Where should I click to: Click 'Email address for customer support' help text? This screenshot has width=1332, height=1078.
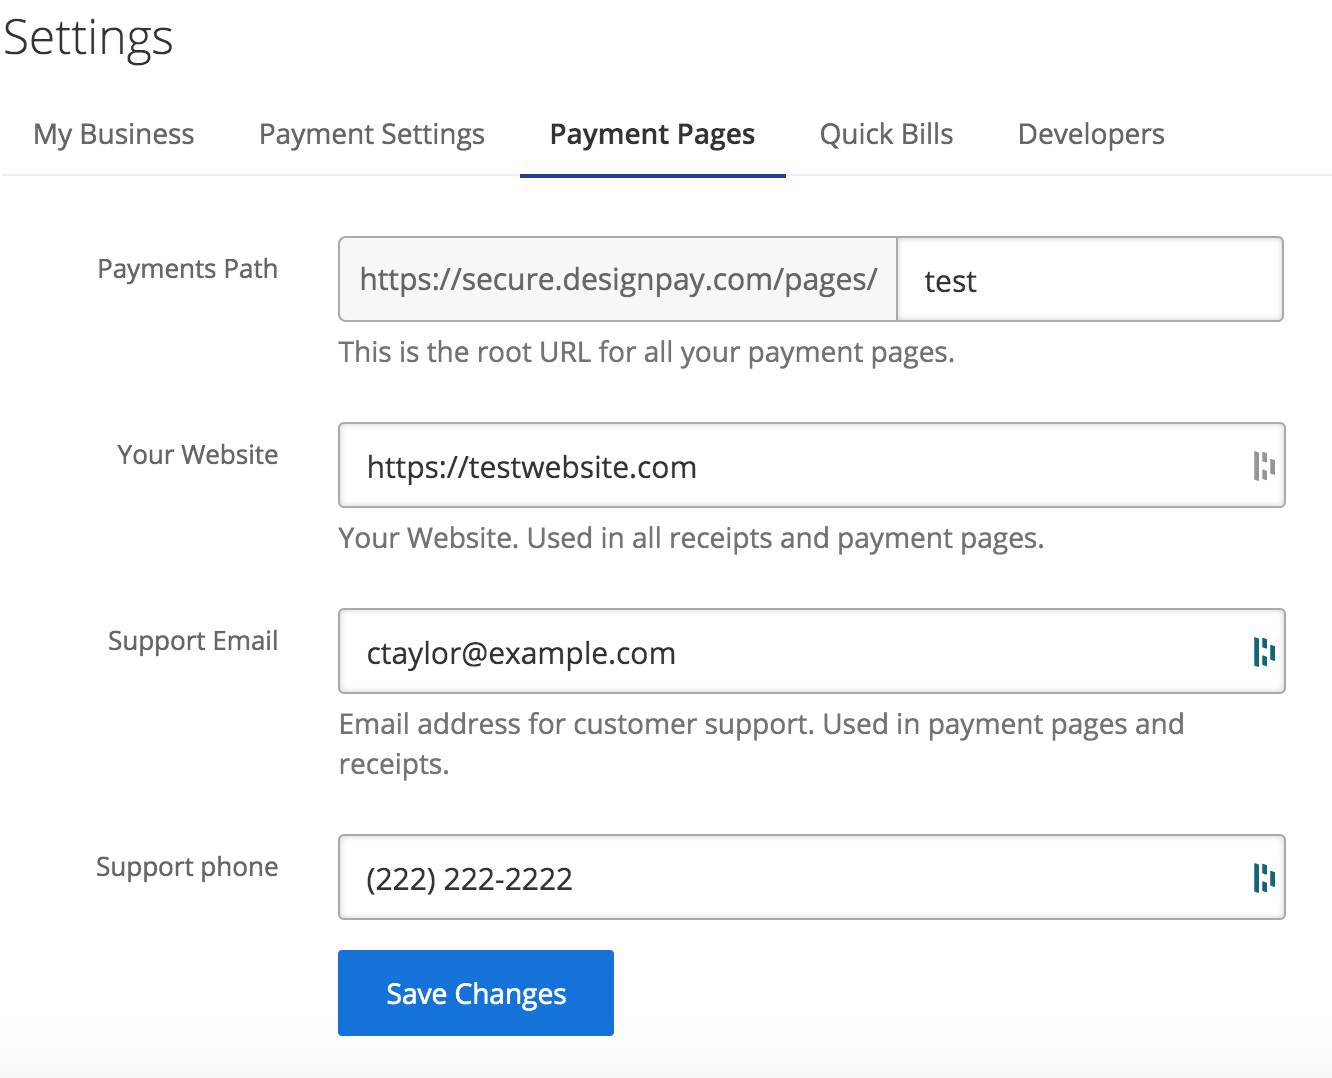click(761, 743)
